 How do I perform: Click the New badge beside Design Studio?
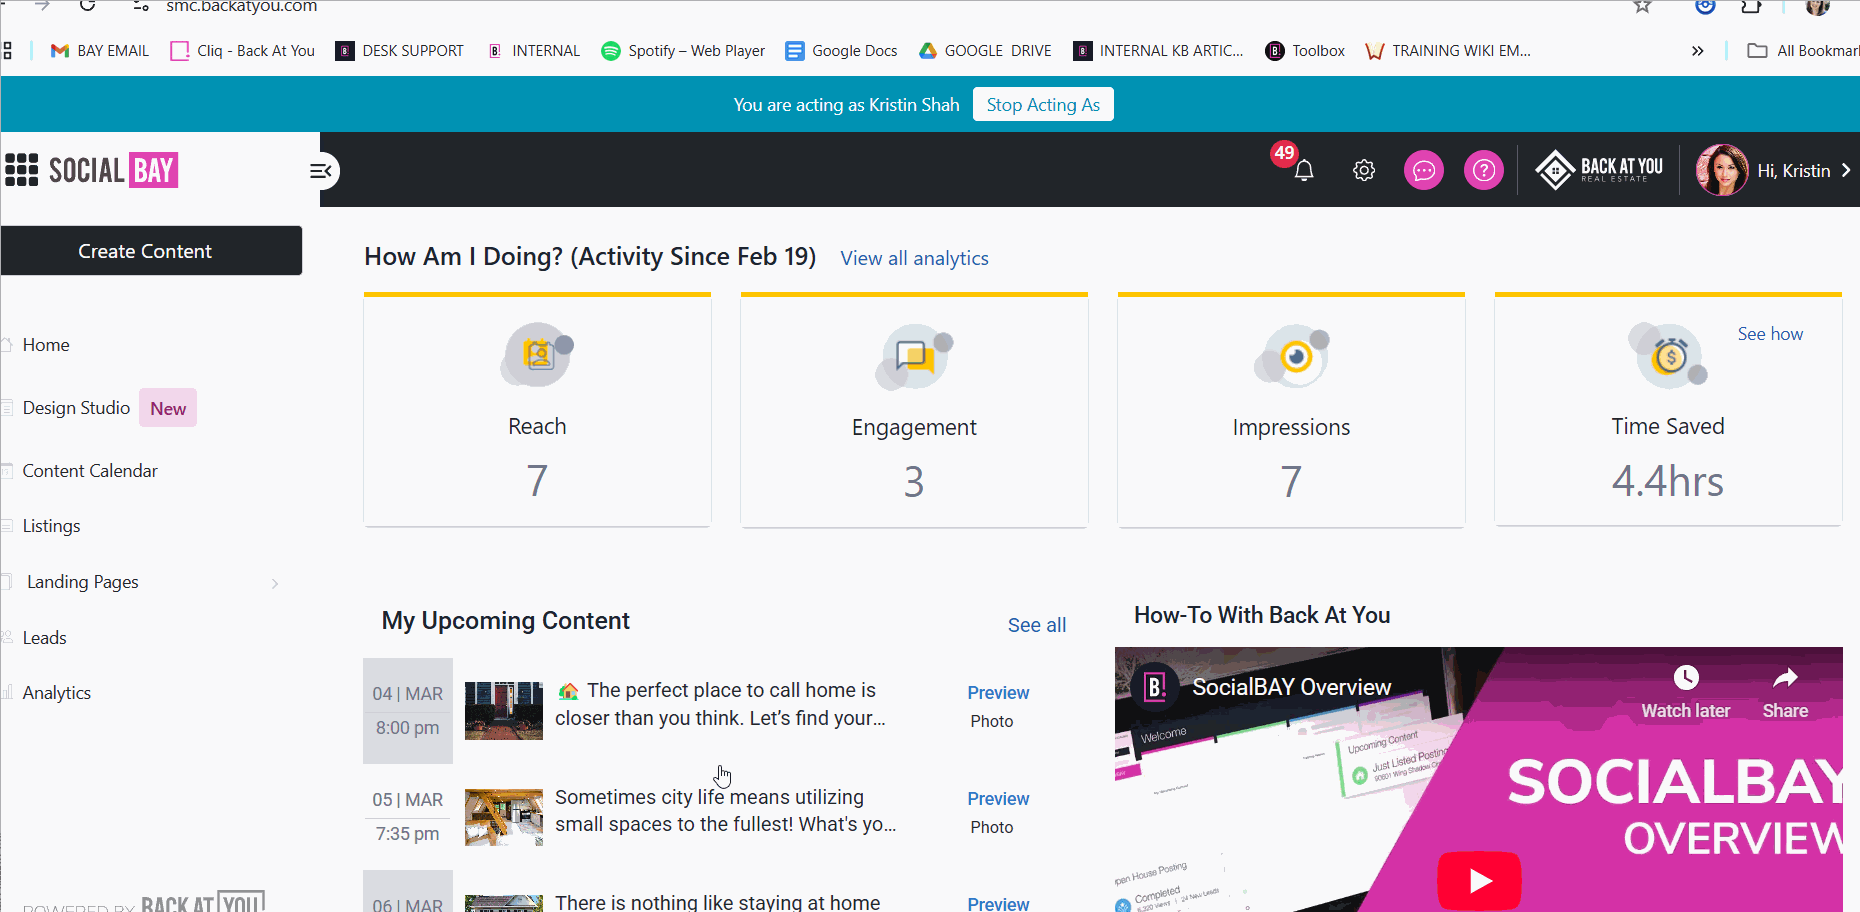(168, 408)
